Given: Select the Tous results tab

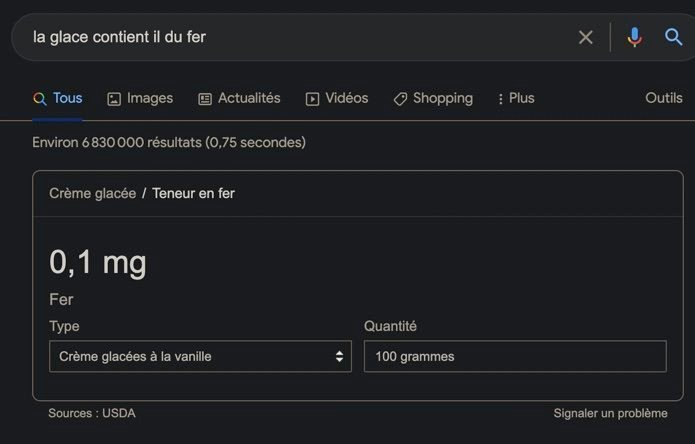Looking at the screenshot, I should pyautogui.click(x=58, y=98).
